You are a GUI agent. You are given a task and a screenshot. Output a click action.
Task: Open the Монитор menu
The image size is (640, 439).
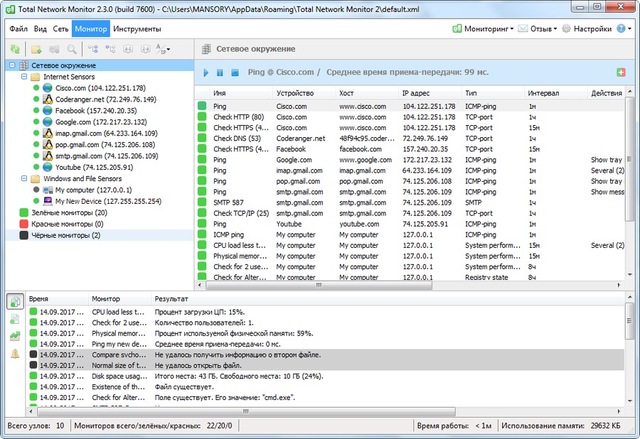tap(91, 29)
